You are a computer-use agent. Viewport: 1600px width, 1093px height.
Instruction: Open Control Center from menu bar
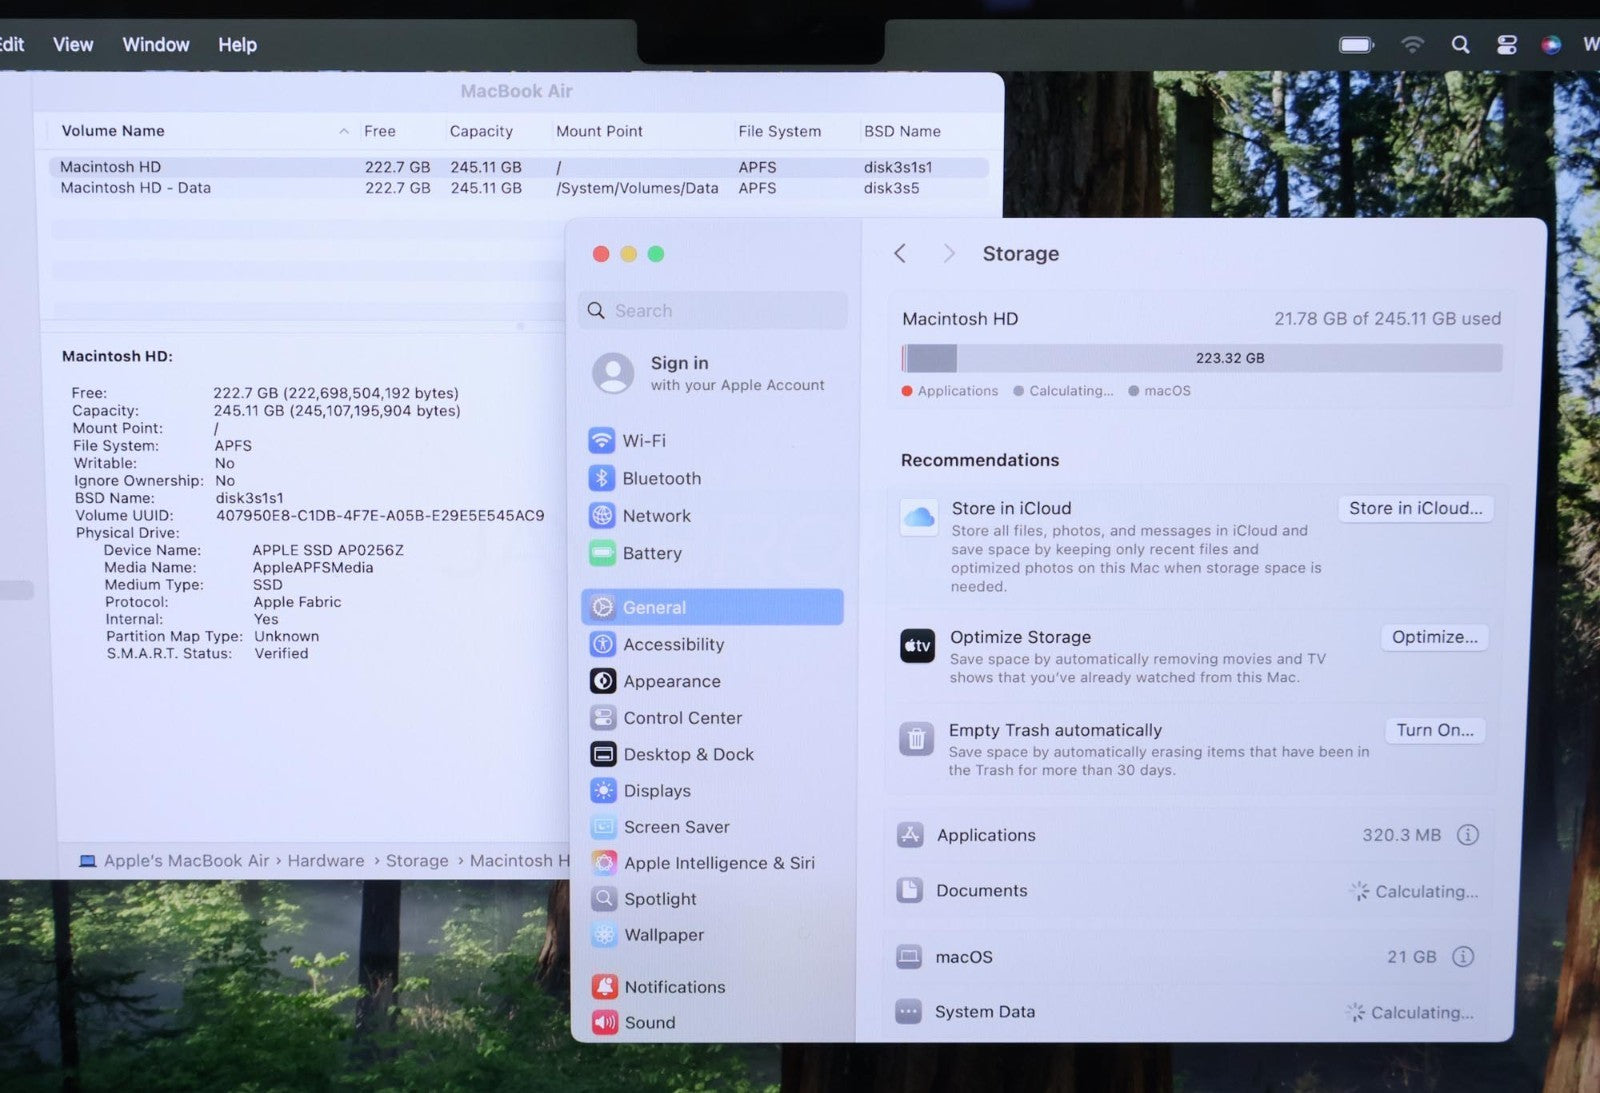(1507, 45)
